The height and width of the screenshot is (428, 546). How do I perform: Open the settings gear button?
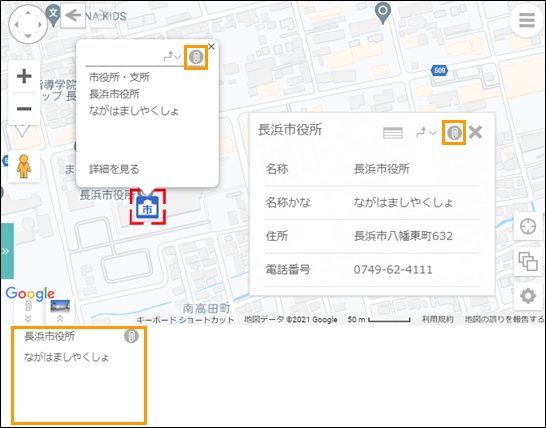(x=528, y=296)
